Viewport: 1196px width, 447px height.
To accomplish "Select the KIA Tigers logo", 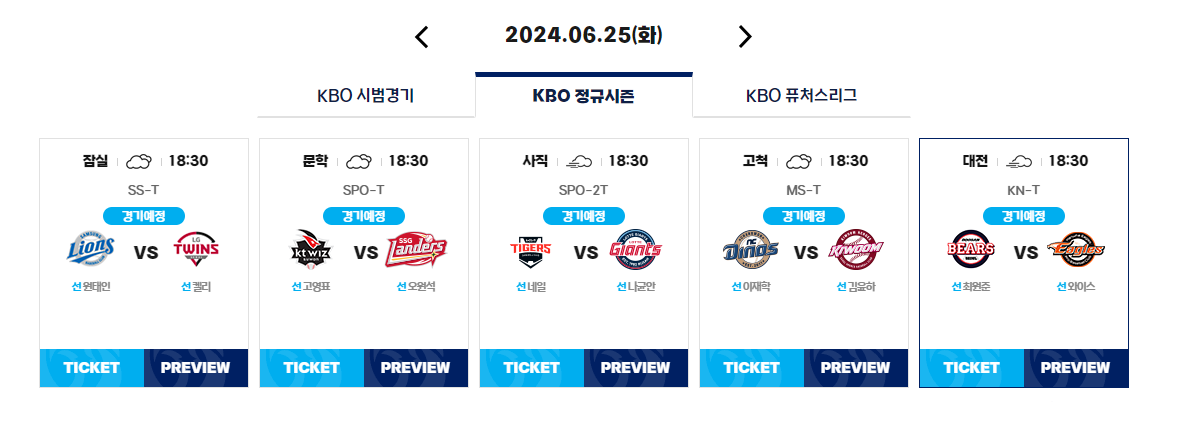I will pos(530,250).
